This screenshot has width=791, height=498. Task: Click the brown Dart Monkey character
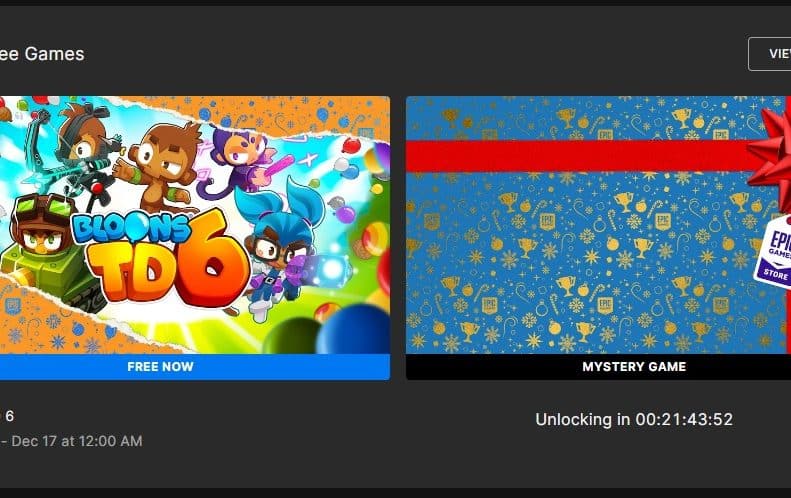click(x=159, y=169)
